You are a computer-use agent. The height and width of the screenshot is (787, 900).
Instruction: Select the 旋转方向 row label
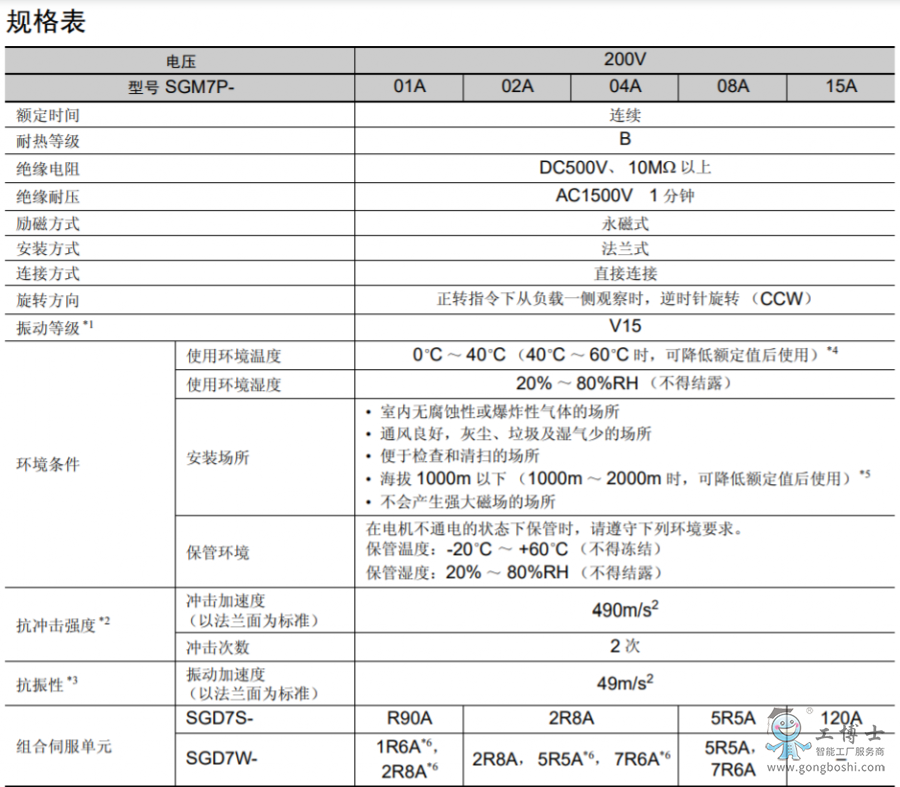48,300
